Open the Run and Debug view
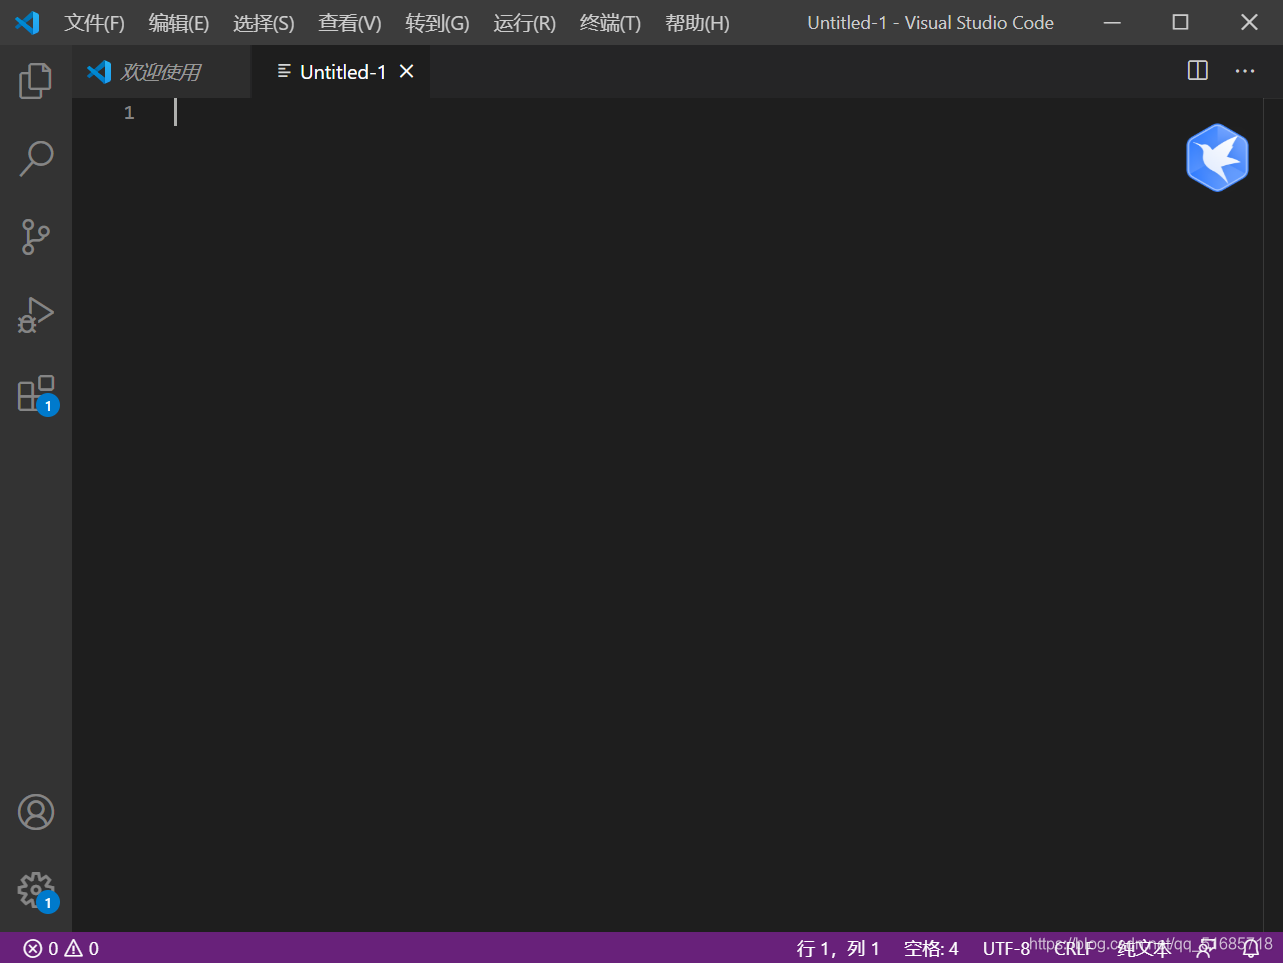The width and height of the screenshot is (1283, 963). 35,315
